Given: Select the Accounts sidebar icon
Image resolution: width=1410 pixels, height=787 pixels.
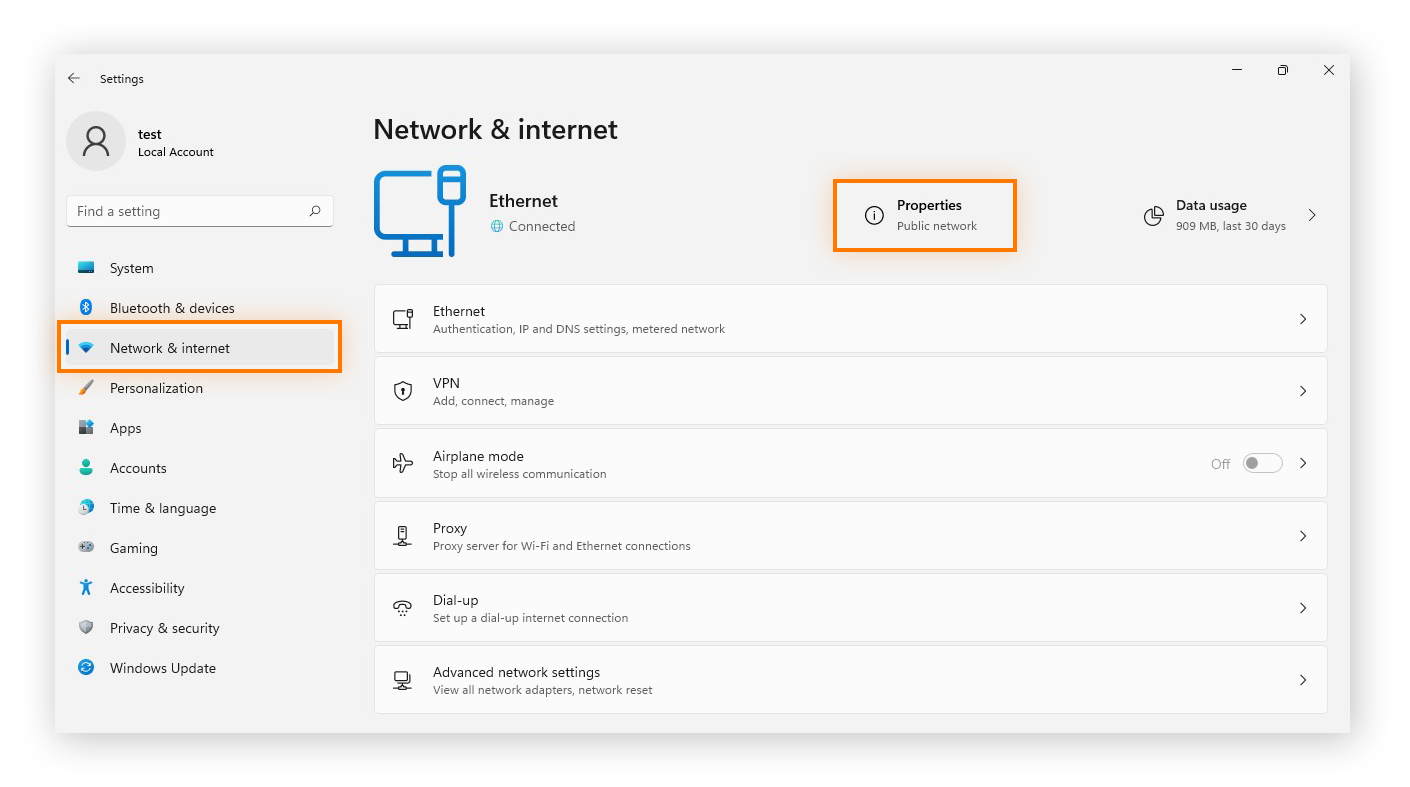Looking at the screenshot, I should pyautogui.click(x=86, y=468).
